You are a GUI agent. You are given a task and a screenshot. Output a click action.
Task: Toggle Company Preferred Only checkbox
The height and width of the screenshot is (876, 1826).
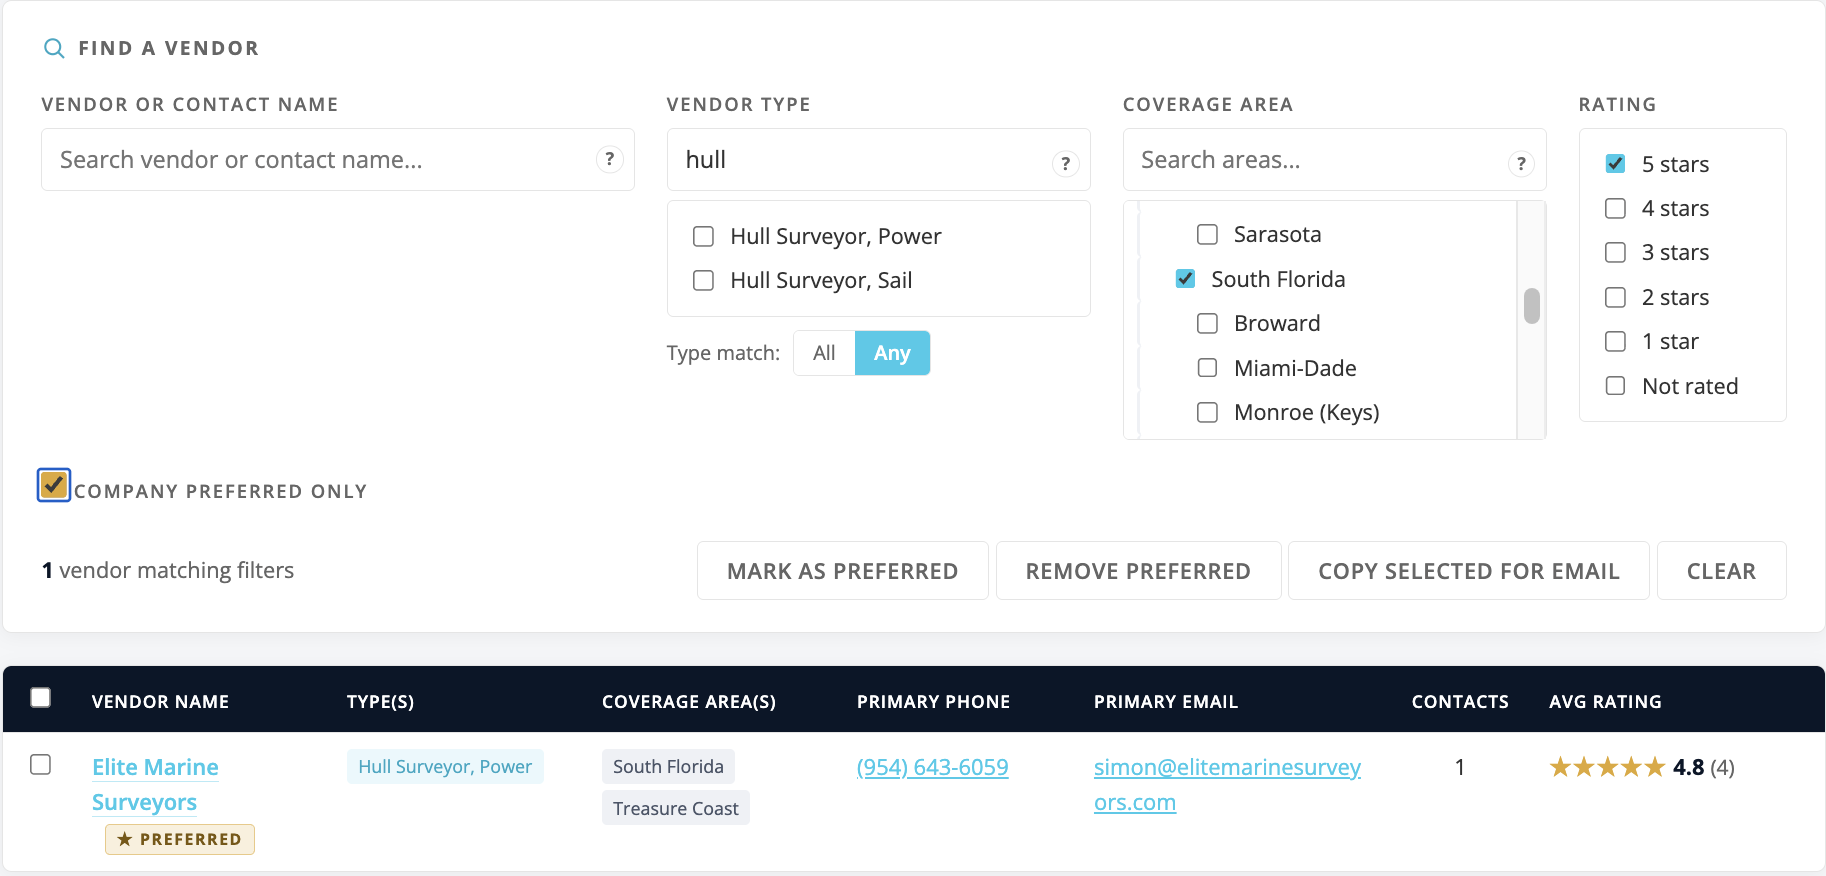tap(54, 485)
